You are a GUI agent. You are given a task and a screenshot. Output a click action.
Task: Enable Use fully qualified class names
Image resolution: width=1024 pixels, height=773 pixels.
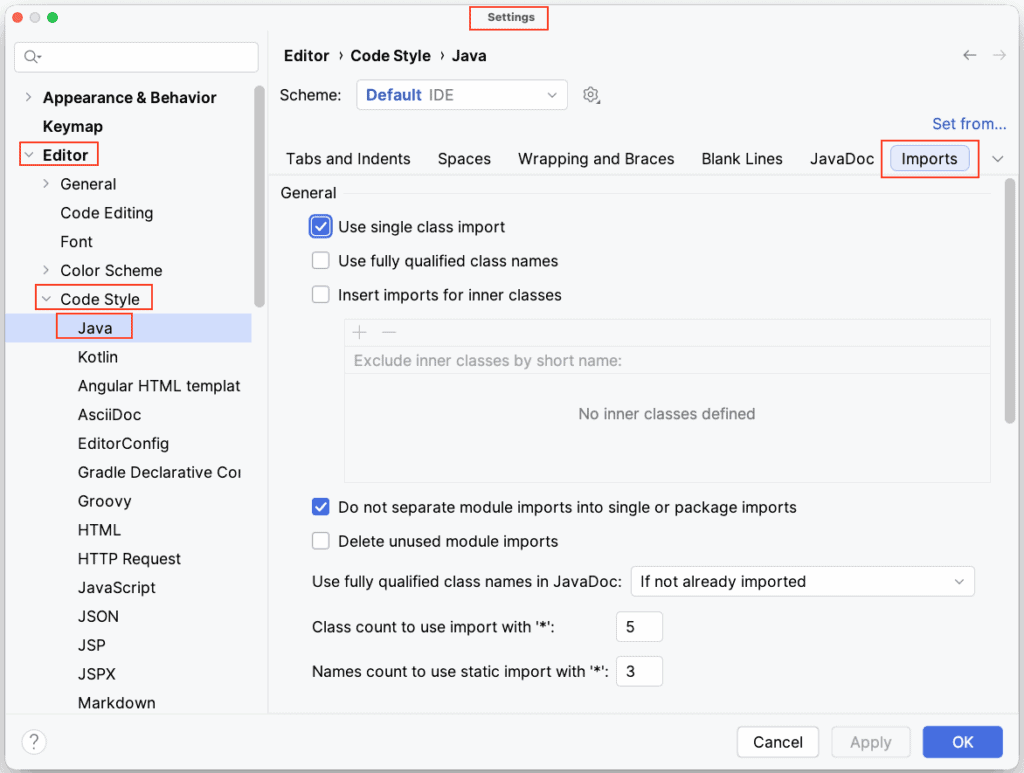pos(321,261)
